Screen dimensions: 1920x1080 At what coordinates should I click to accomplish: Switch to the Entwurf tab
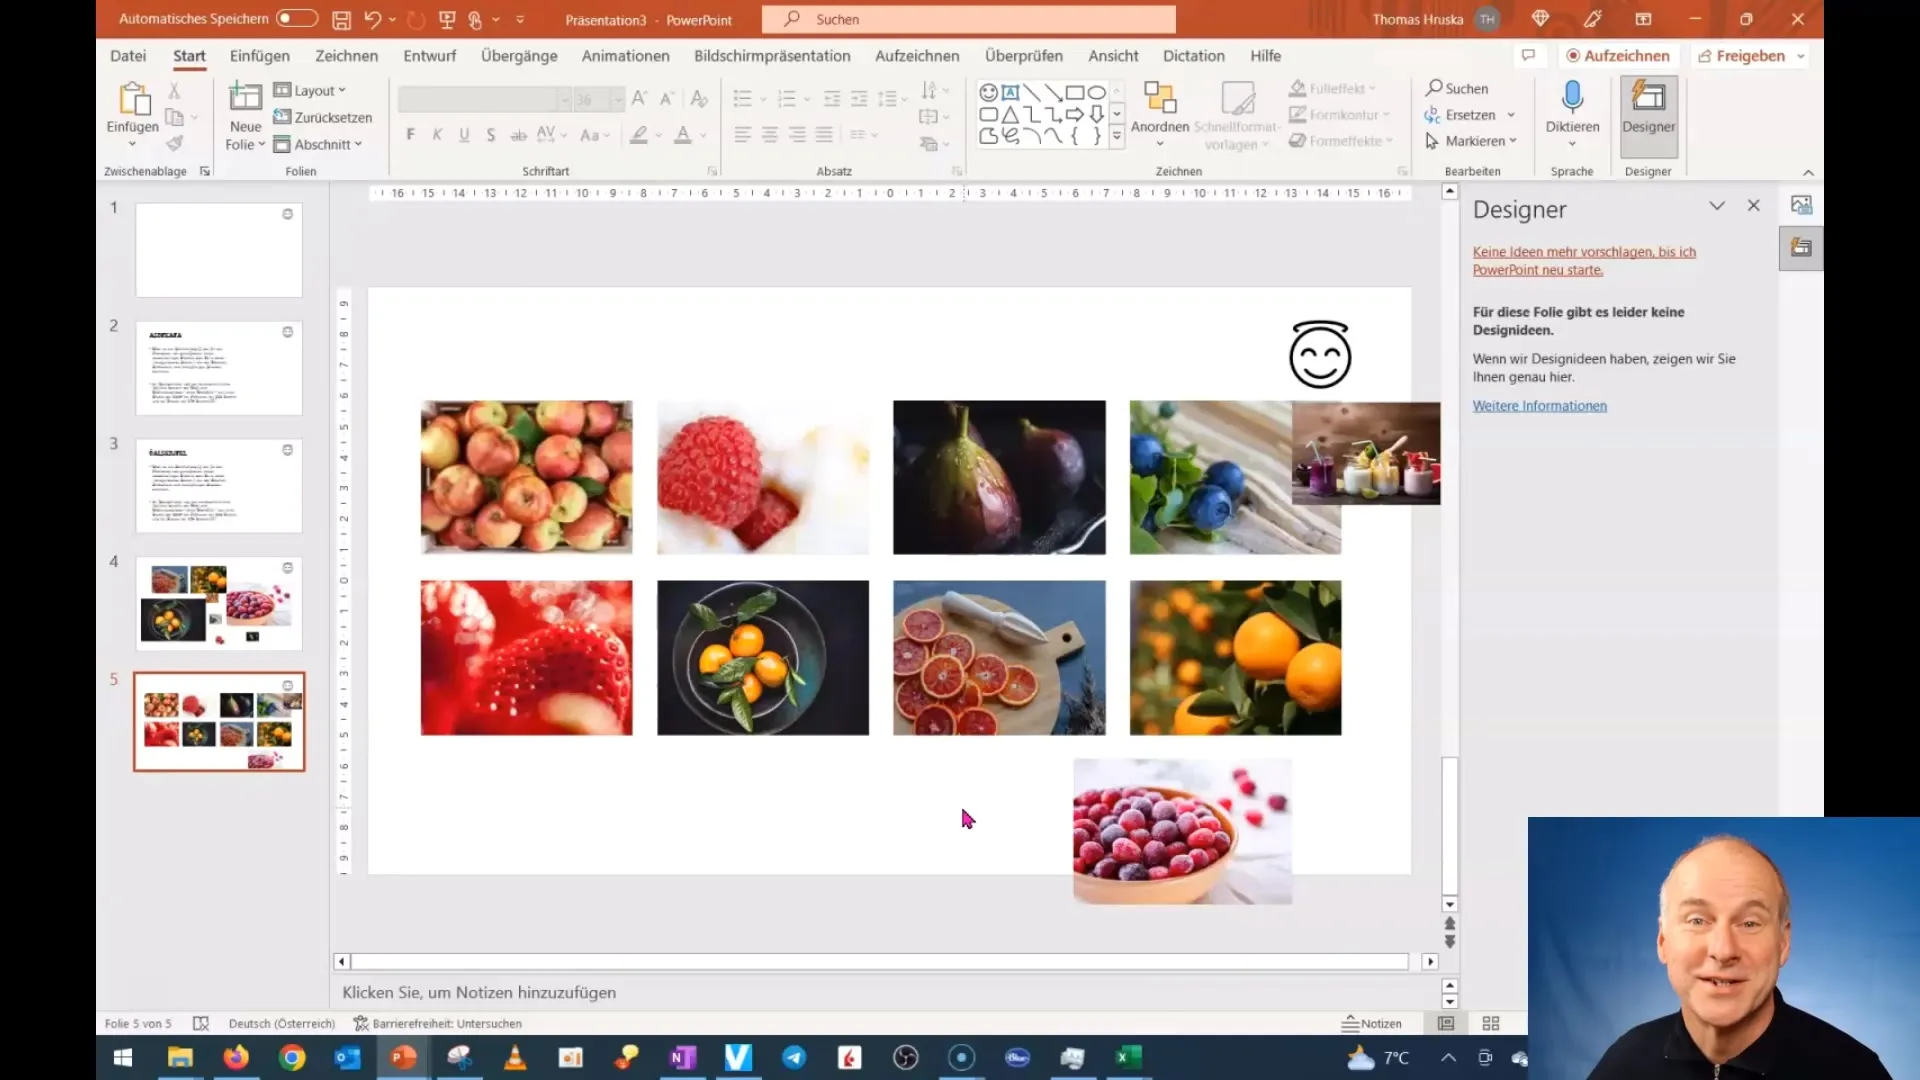430,56
